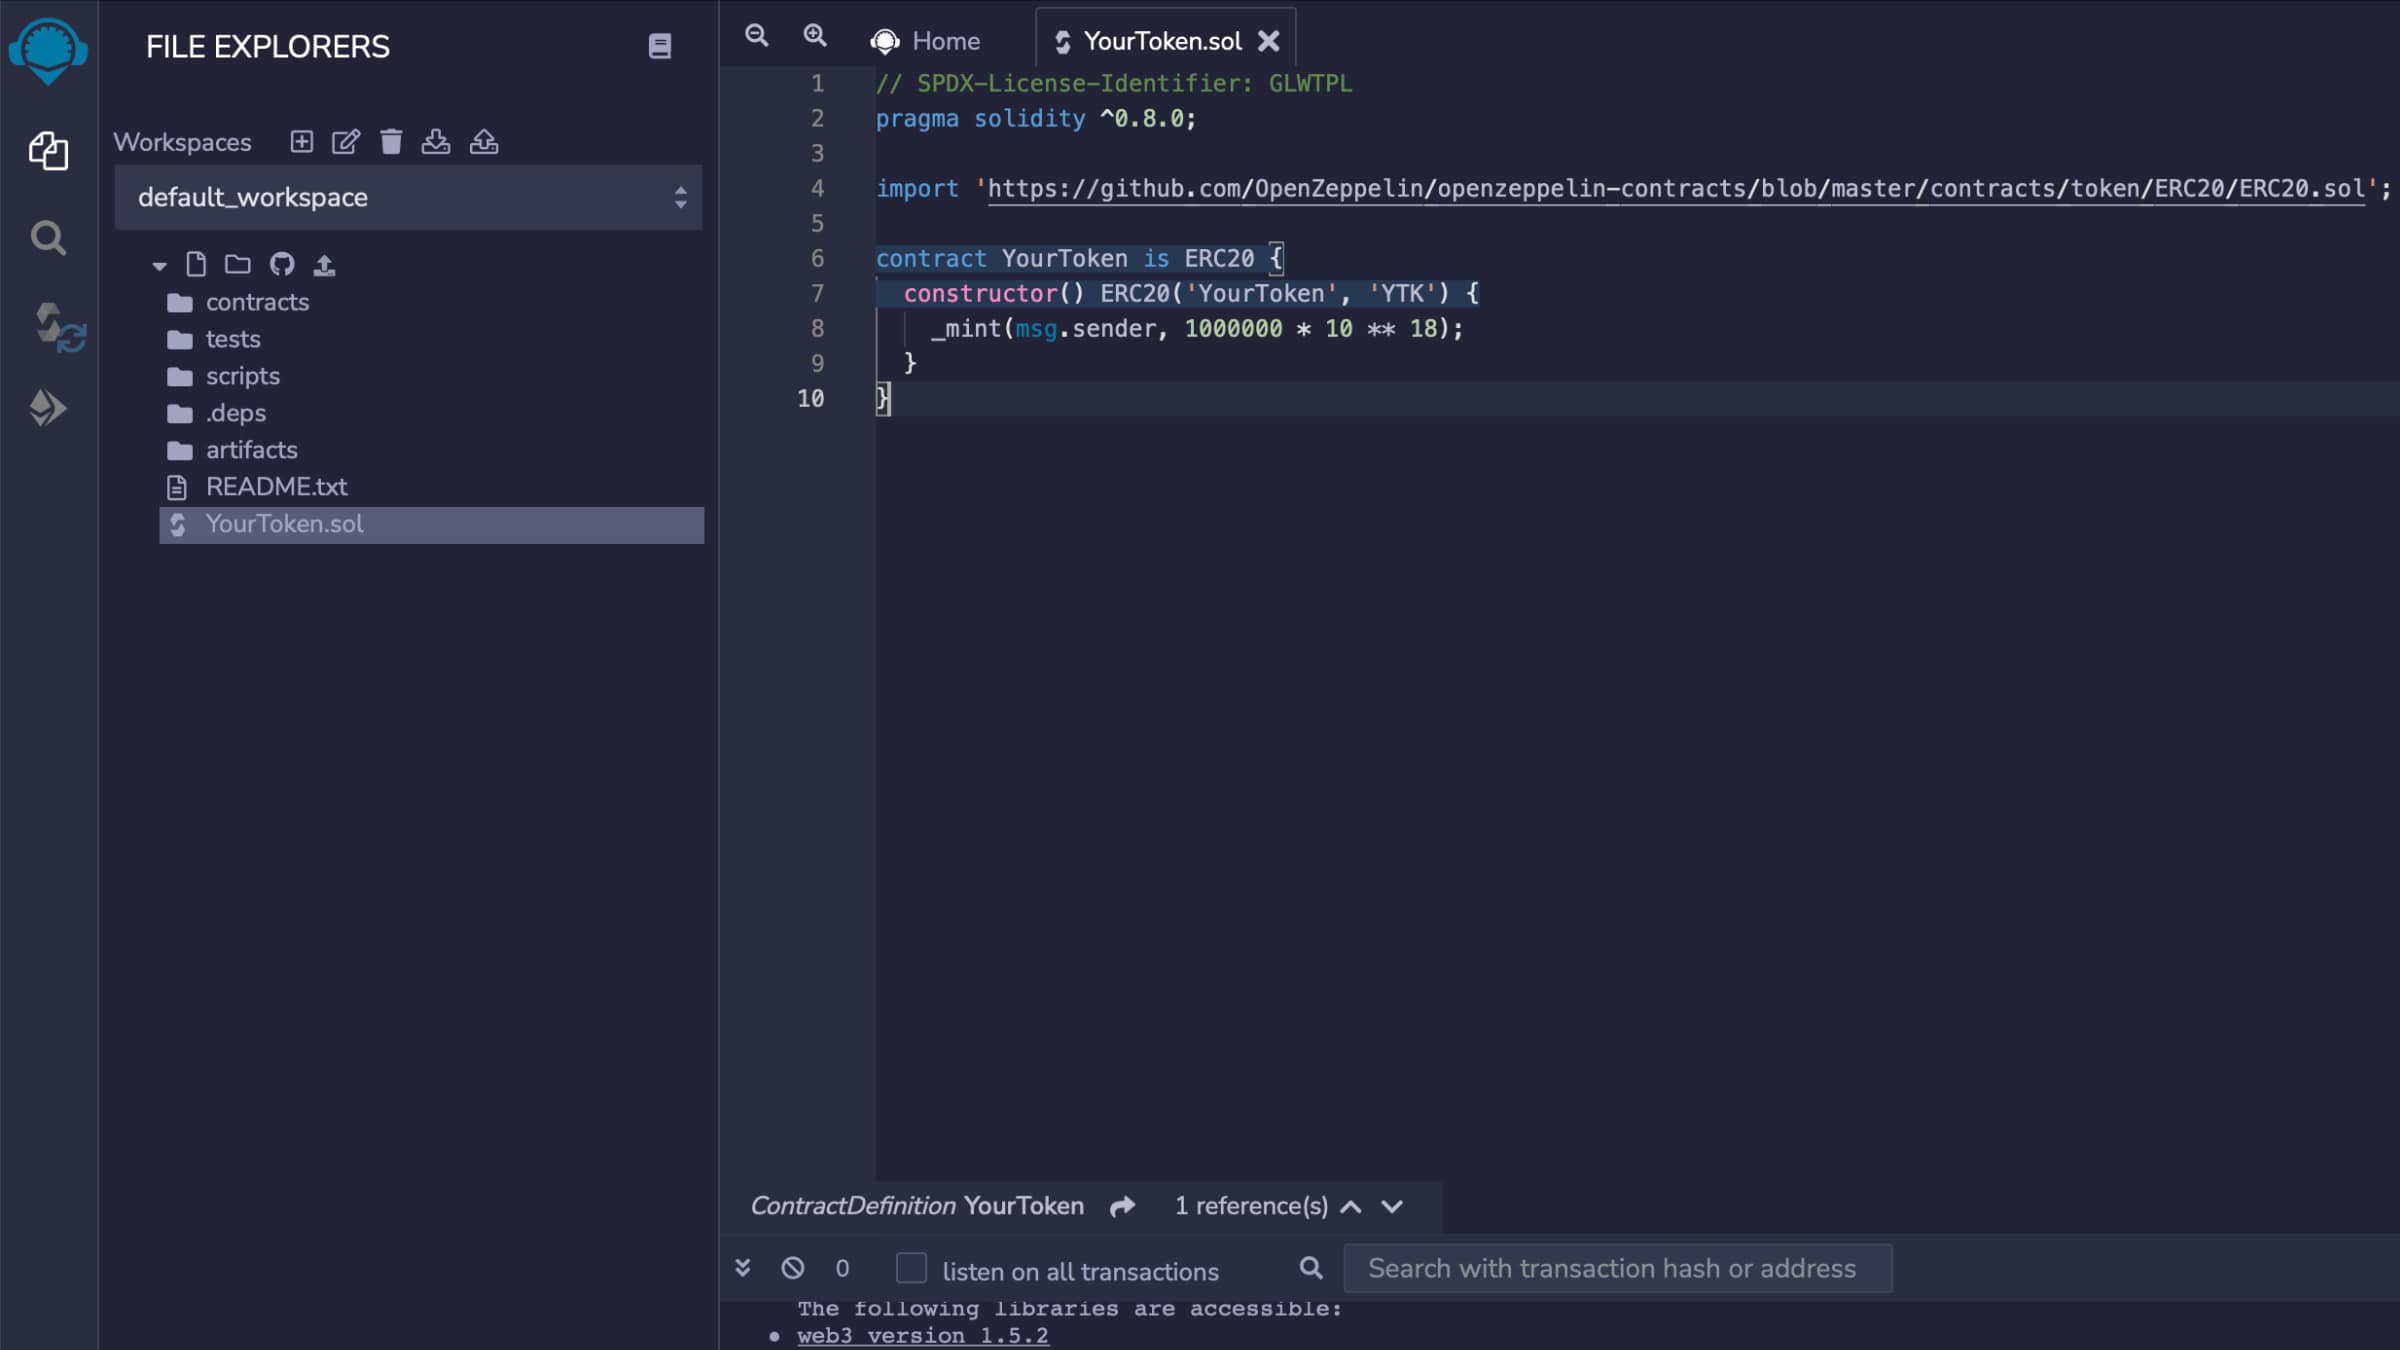Click the create new workspace icon

click(x=301, y=142)
